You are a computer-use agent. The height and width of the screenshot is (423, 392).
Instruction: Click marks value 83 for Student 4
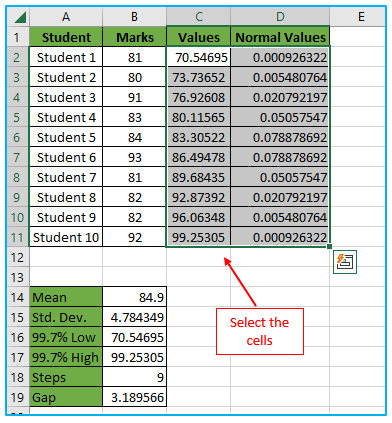(134, 117)
